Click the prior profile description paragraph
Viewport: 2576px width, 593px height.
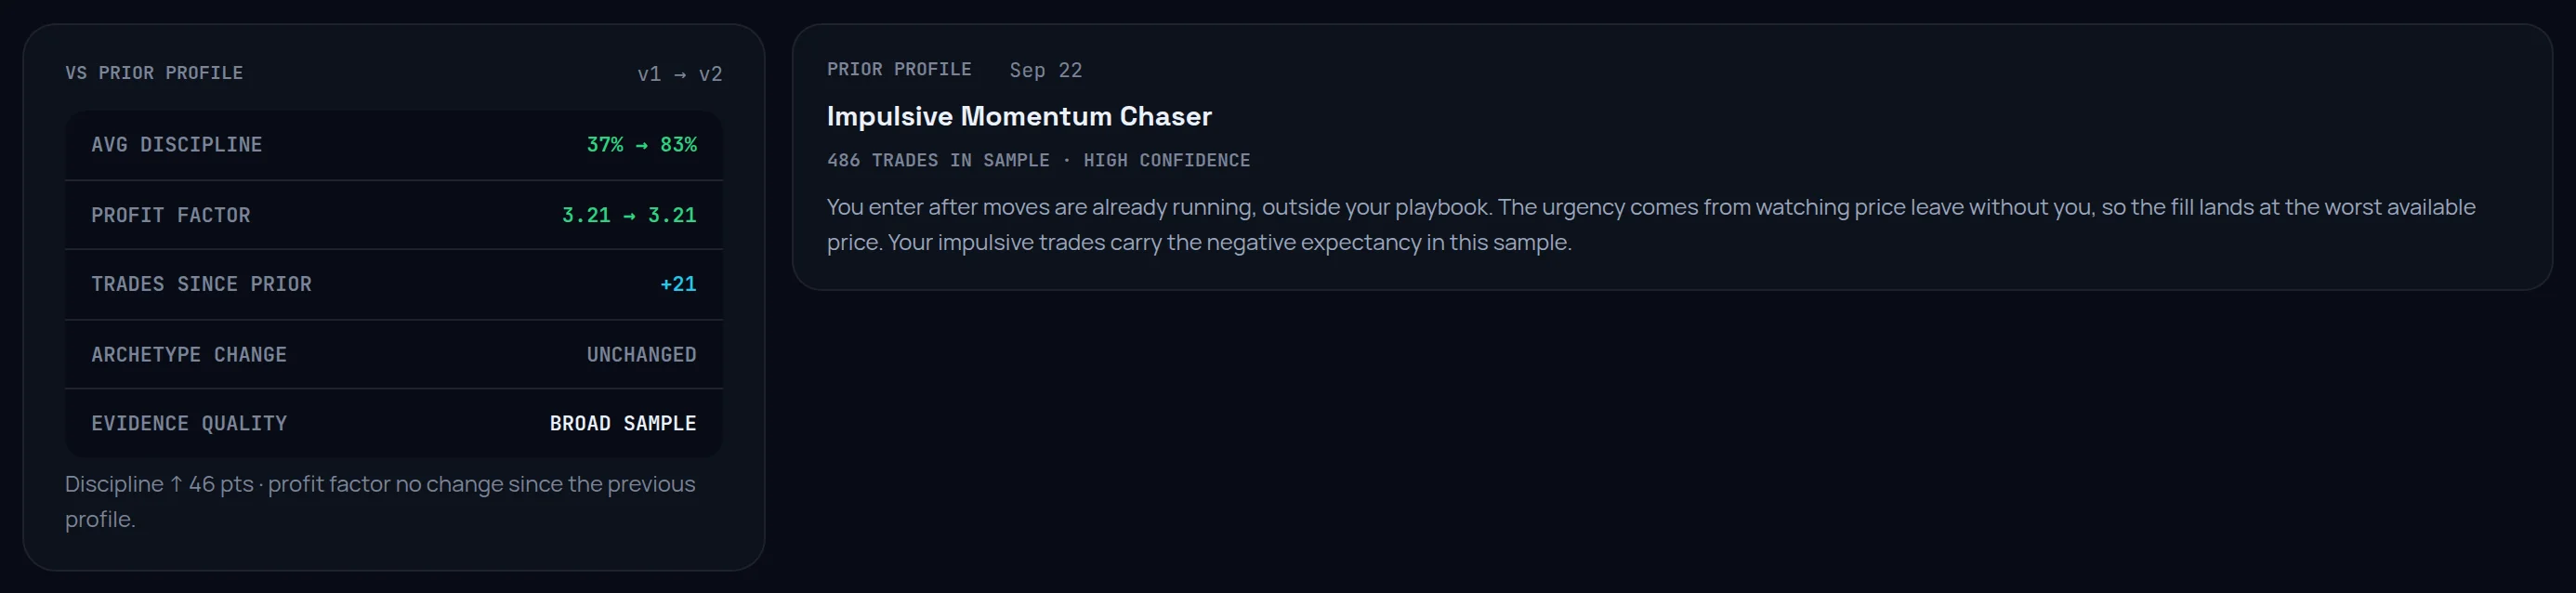coord(1651,225)
